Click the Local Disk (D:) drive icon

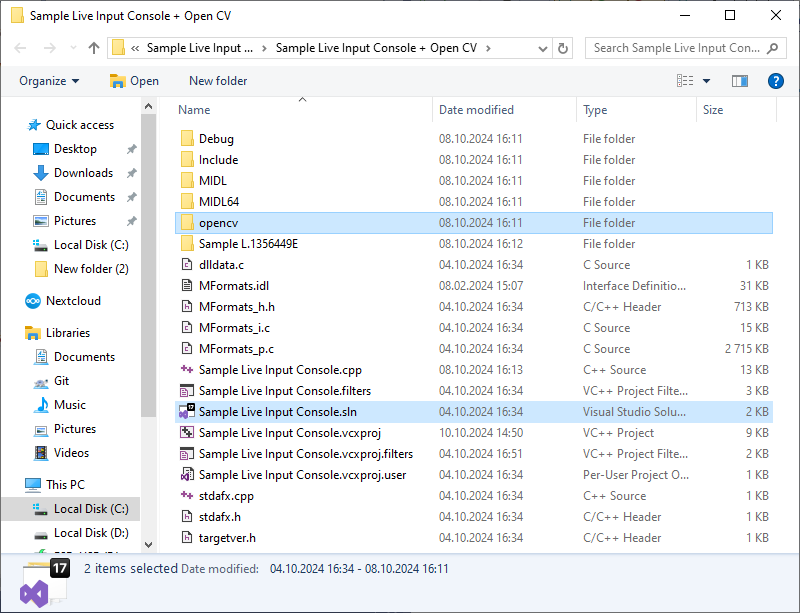pos(40,534)
